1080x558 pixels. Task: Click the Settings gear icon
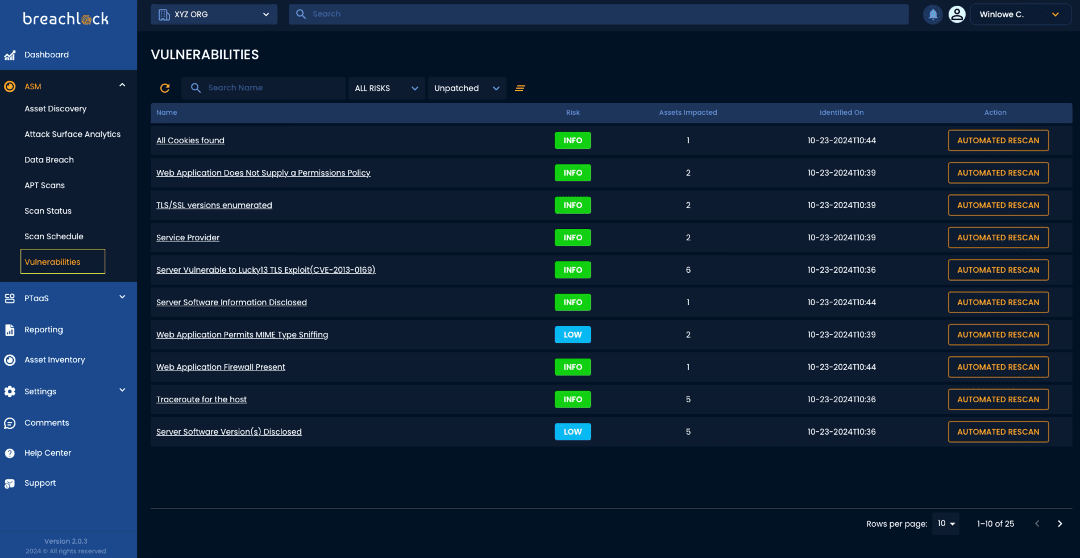coord(10,391)
